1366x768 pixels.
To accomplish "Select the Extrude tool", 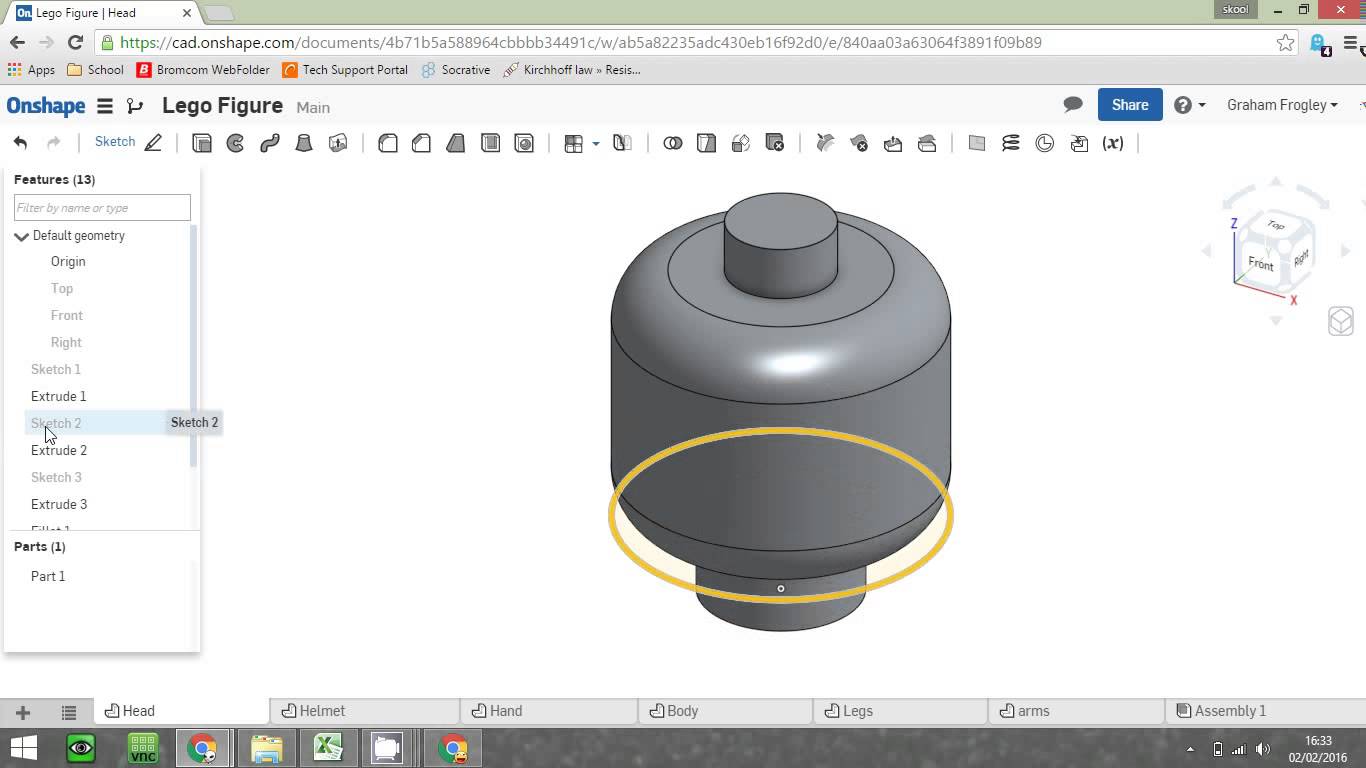I will (x=201, y=142).
